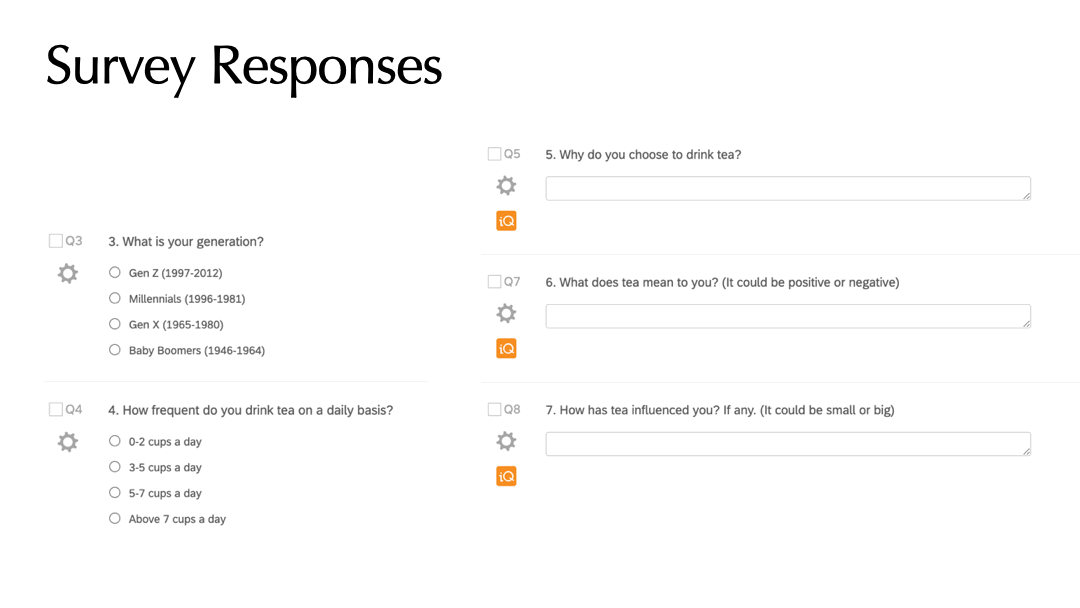Screen dimensions: 1080x608
Task: Focus the answer box for how tea influenced you
Action: (x=788, y=443)
